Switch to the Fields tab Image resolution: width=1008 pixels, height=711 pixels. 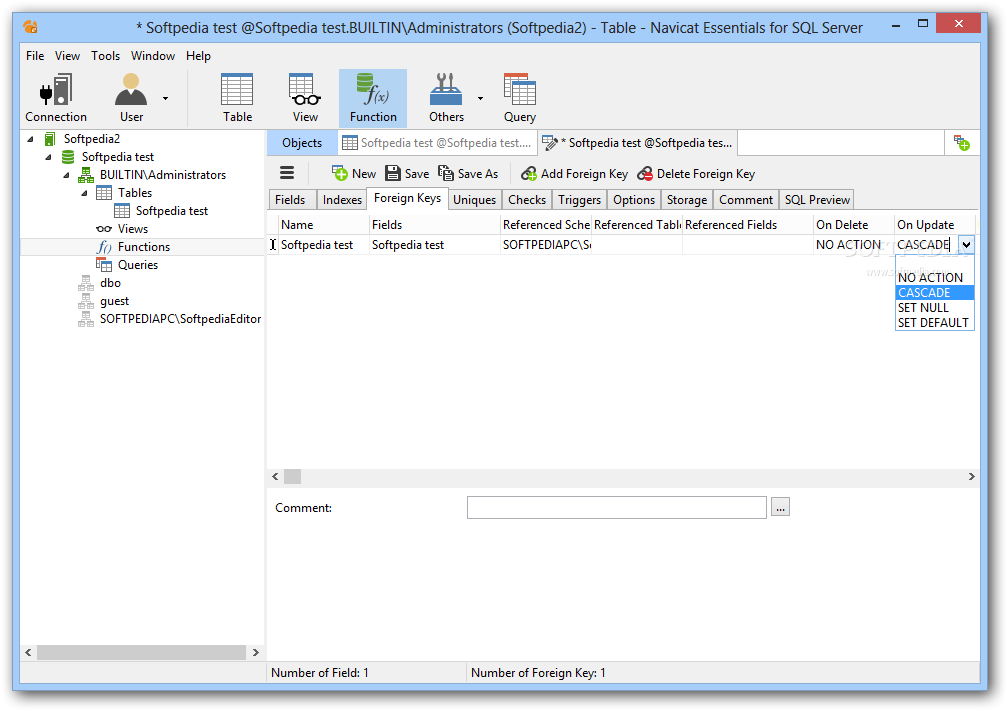pos(290,200)
